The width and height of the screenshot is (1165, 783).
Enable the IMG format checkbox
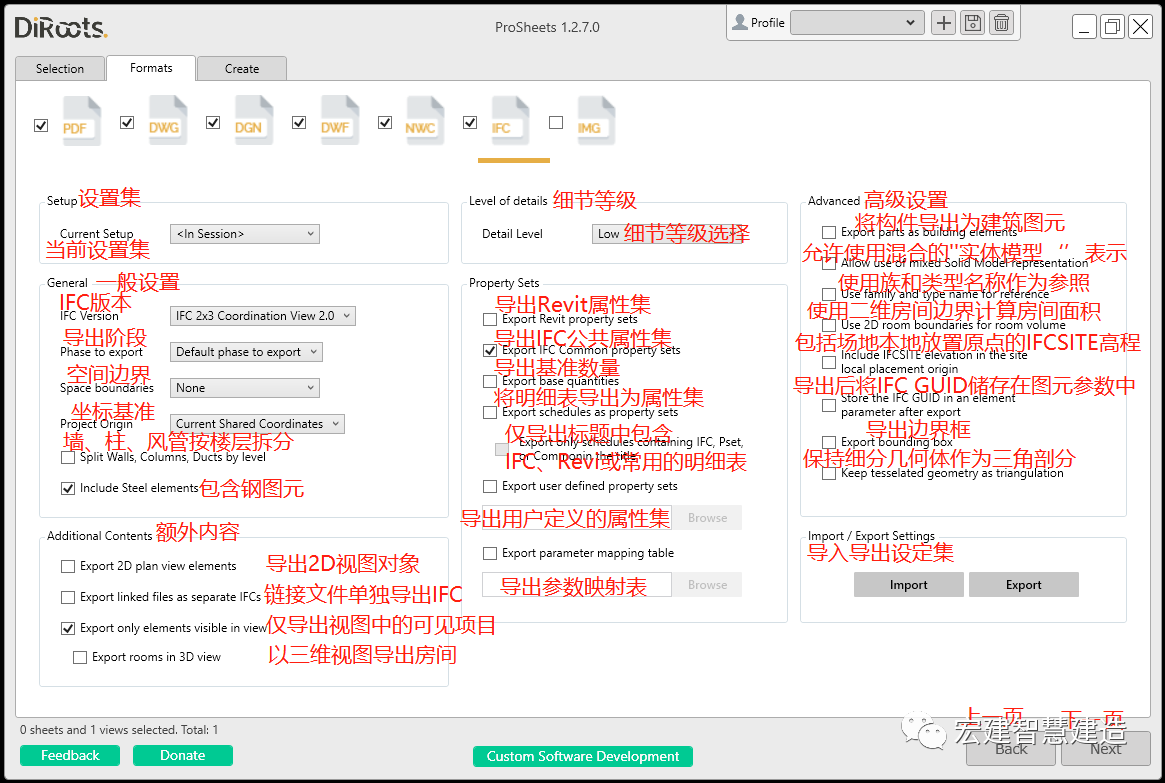[x=556, y=123]
